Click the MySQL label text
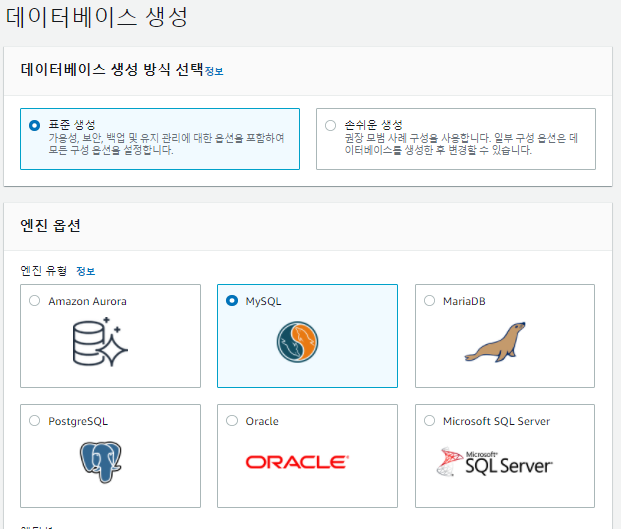 point(263,301)
